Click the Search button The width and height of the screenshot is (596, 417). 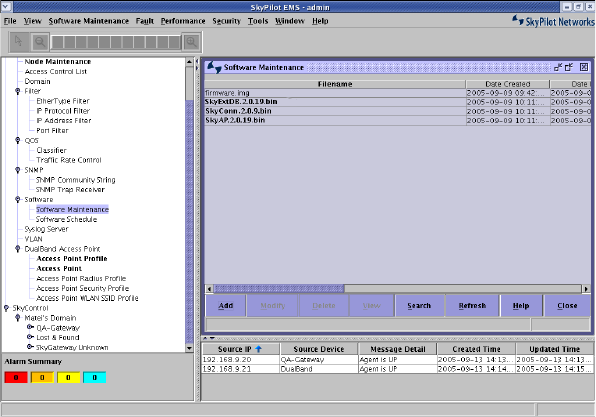coord(419,306)
